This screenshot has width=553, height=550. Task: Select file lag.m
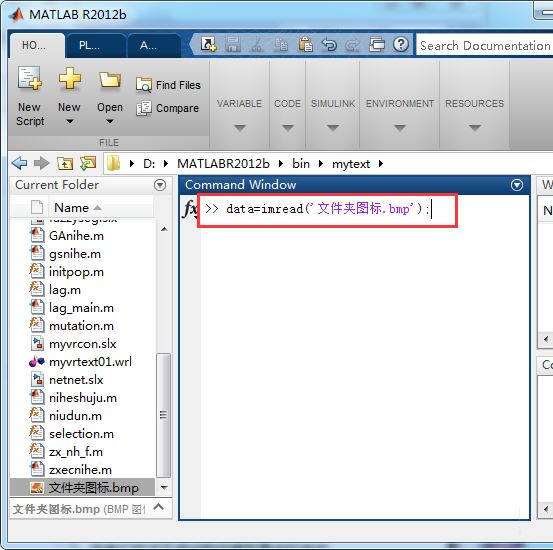pos(65,290)
